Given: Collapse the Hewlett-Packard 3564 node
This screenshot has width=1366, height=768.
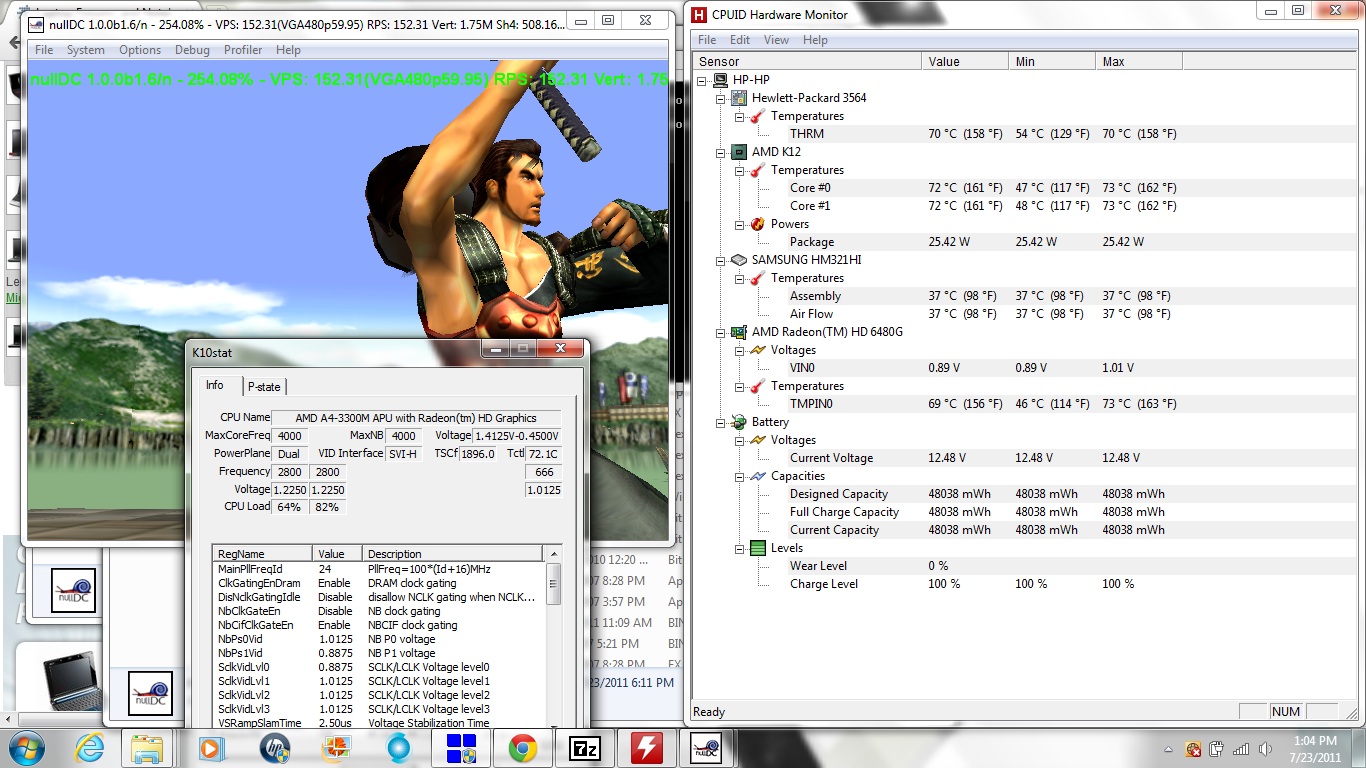Looking at the screenshot, I should pyautogui.click(x=721, y=98).
